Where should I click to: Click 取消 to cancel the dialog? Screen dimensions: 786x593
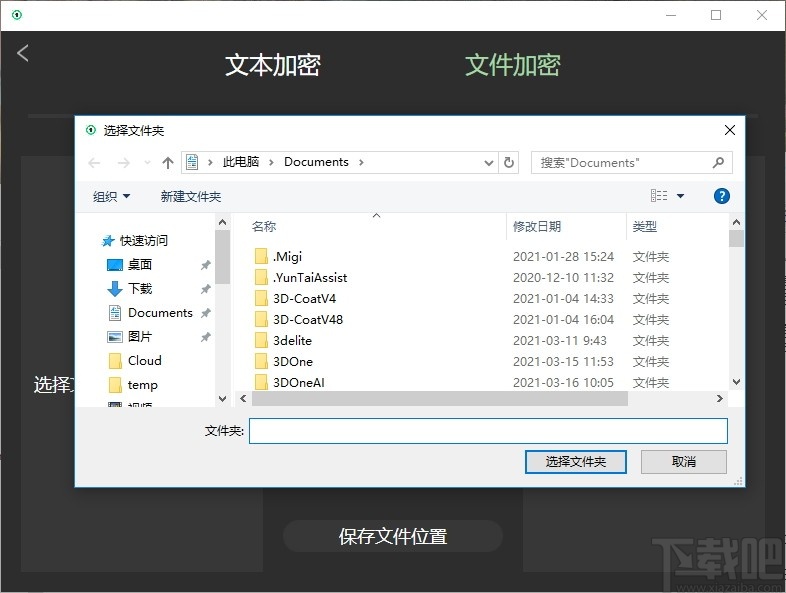pos(684,462)
